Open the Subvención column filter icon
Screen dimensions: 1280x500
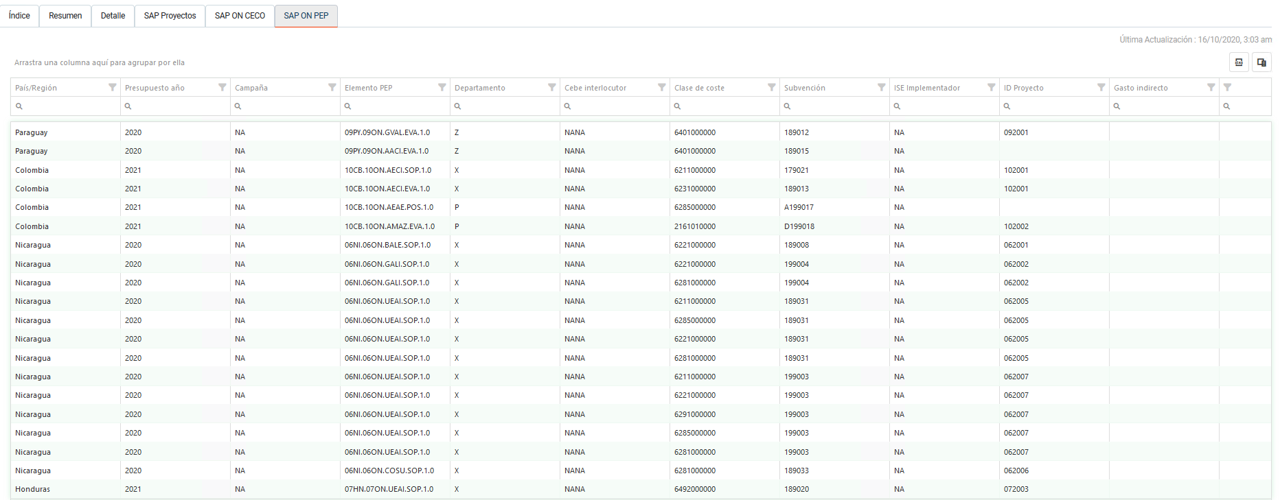coord(882,88)
